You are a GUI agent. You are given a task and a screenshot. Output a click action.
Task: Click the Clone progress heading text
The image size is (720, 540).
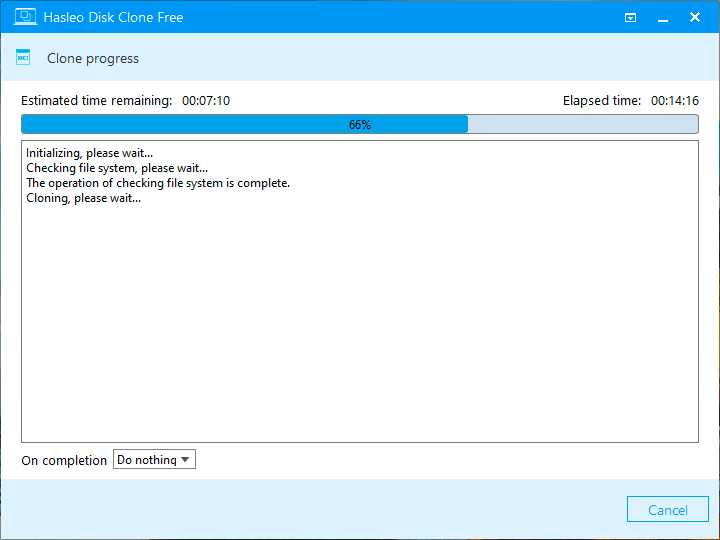[x=93, y=58]
